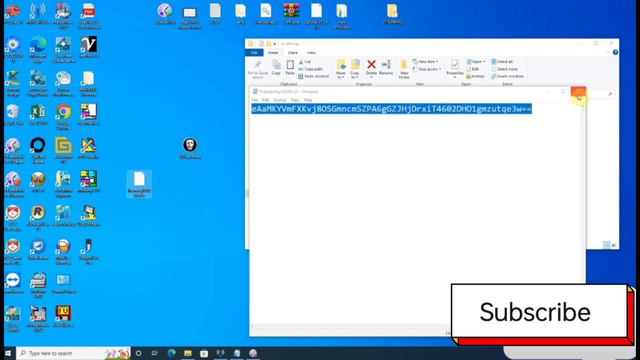Image resolution: width=640 pixels, height=360 pixels.
Task: Select the WinRAR icon on desktop
Action: pyautogui.click(x=291, y=14)
